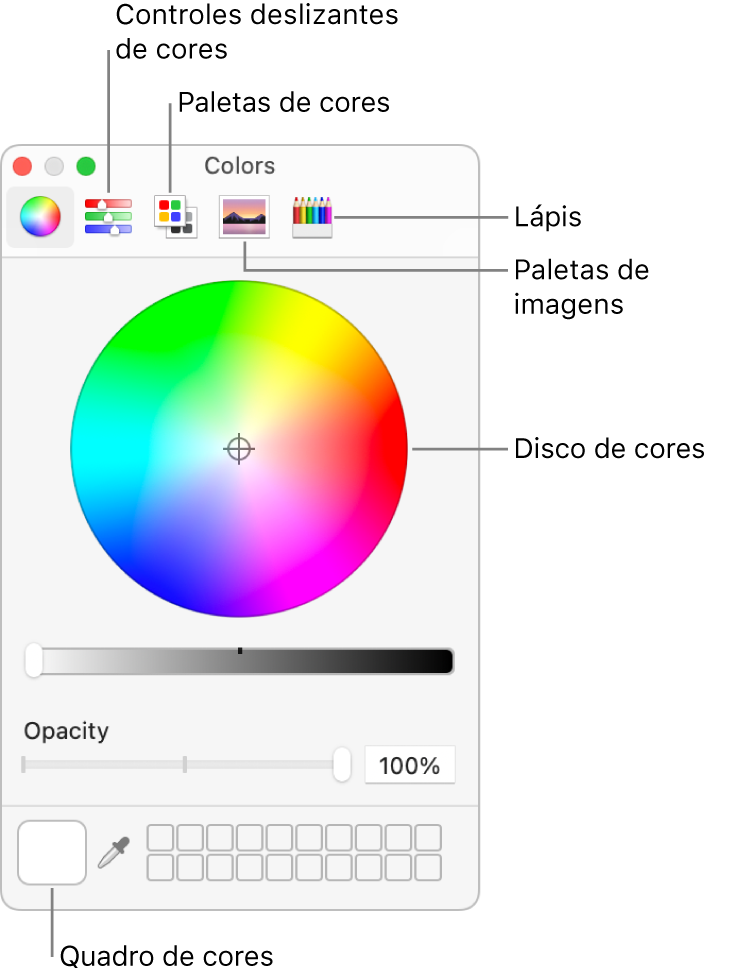This screenshot has height=979, width=747.
Task: Switch to the color sliders tab
Action: point(108,217)
